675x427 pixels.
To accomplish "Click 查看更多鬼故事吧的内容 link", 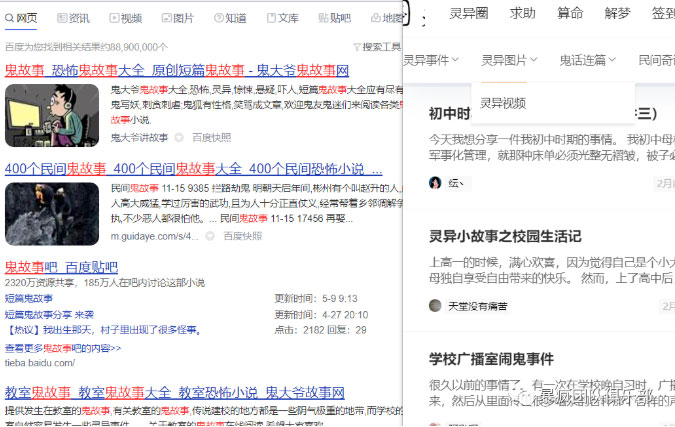I will (x=63, y=348).
